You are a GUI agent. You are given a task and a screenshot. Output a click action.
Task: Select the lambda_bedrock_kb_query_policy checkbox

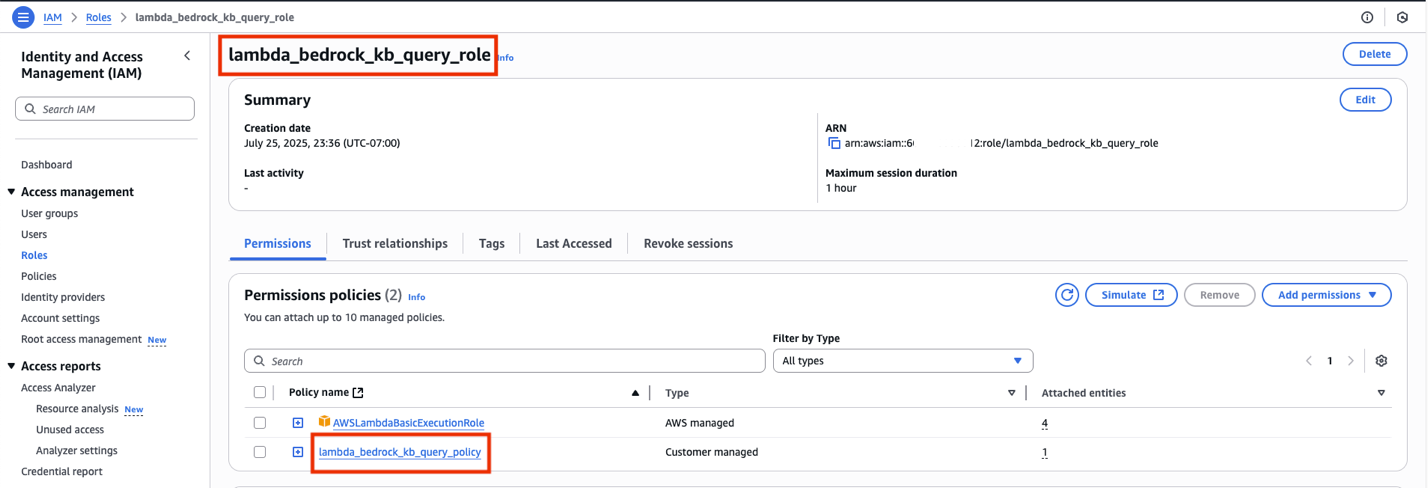point(260,452)
